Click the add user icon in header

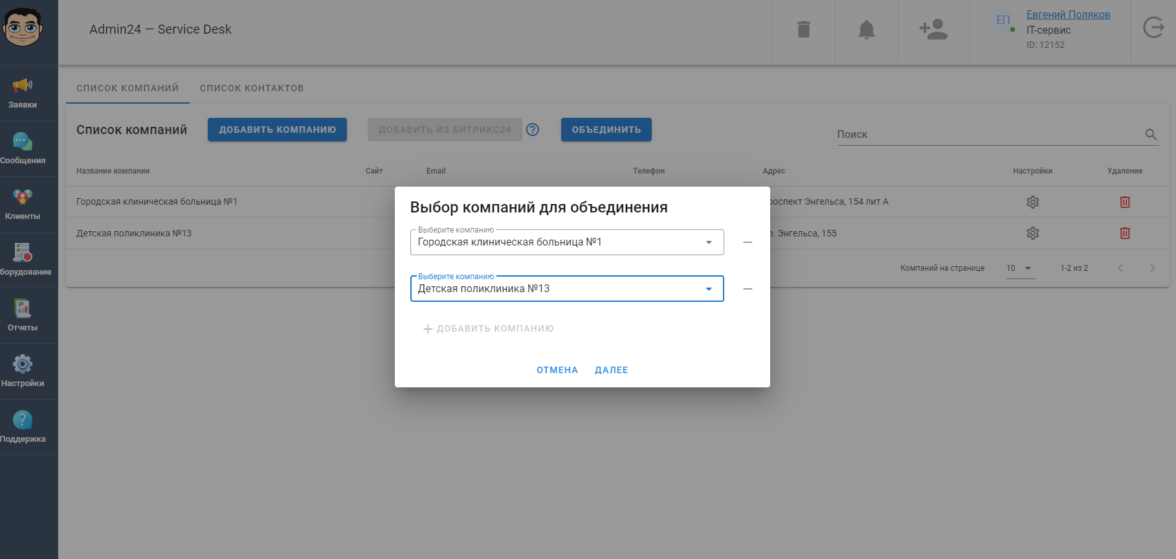point(933,30)
